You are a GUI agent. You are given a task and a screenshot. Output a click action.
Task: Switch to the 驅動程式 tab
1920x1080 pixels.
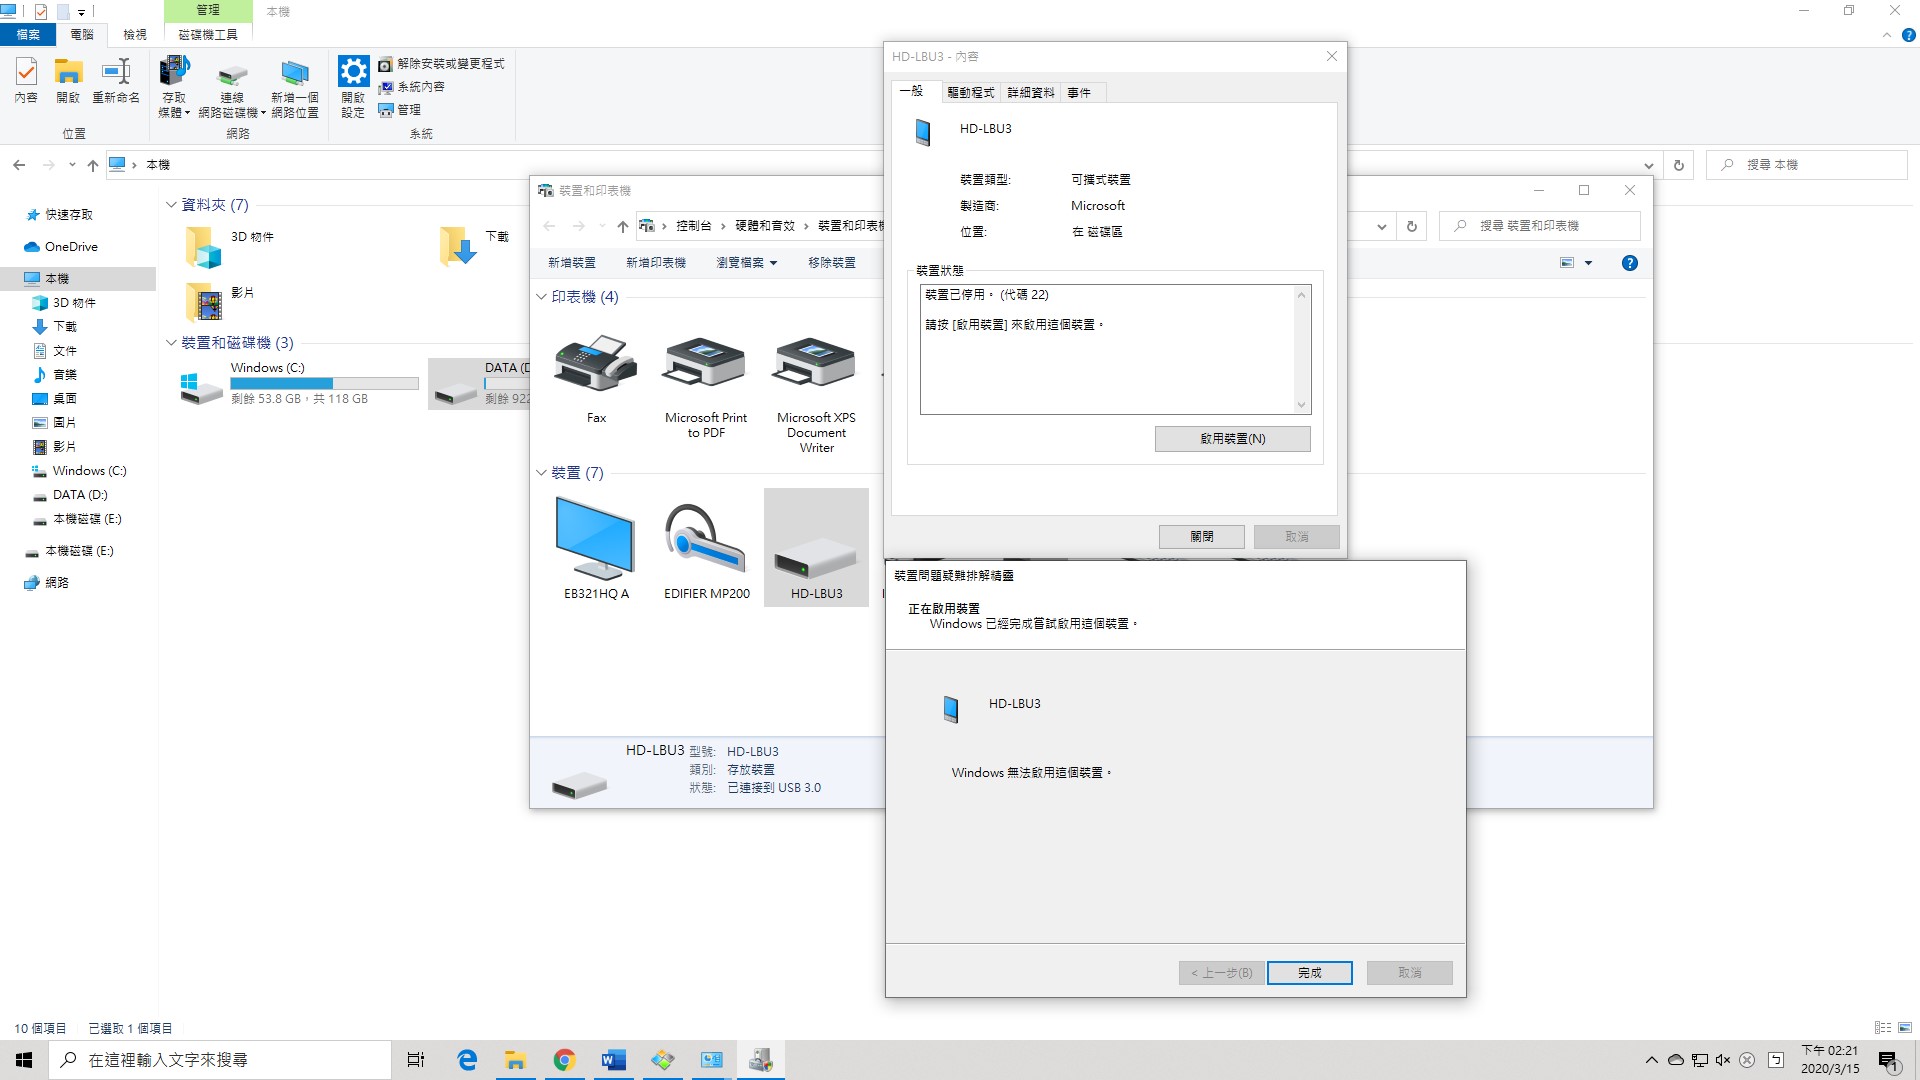click(970, 93)
